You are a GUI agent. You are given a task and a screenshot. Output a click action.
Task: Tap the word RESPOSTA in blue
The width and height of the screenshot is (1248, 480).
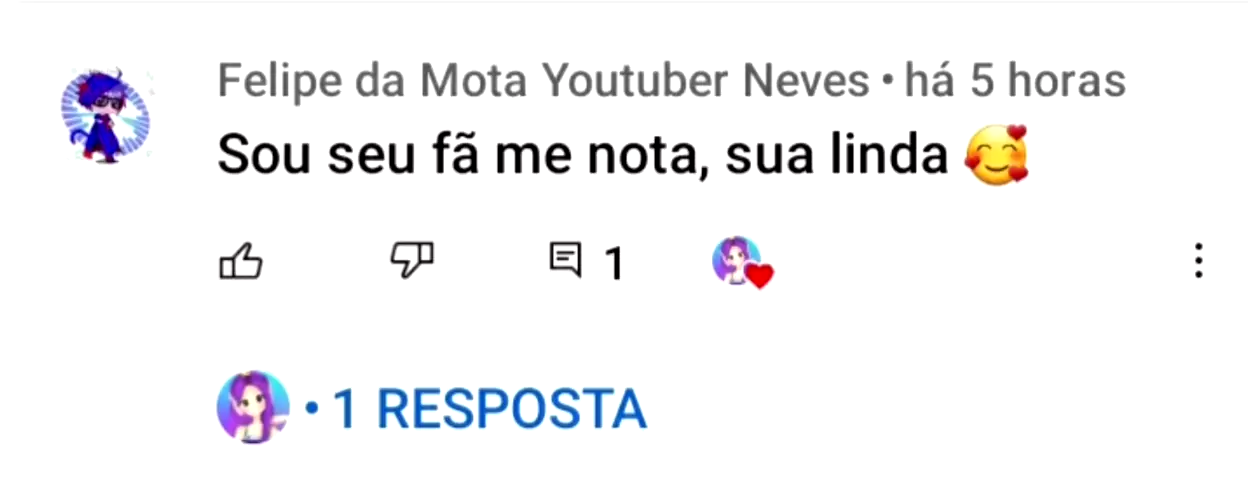[x=511, y=408]
